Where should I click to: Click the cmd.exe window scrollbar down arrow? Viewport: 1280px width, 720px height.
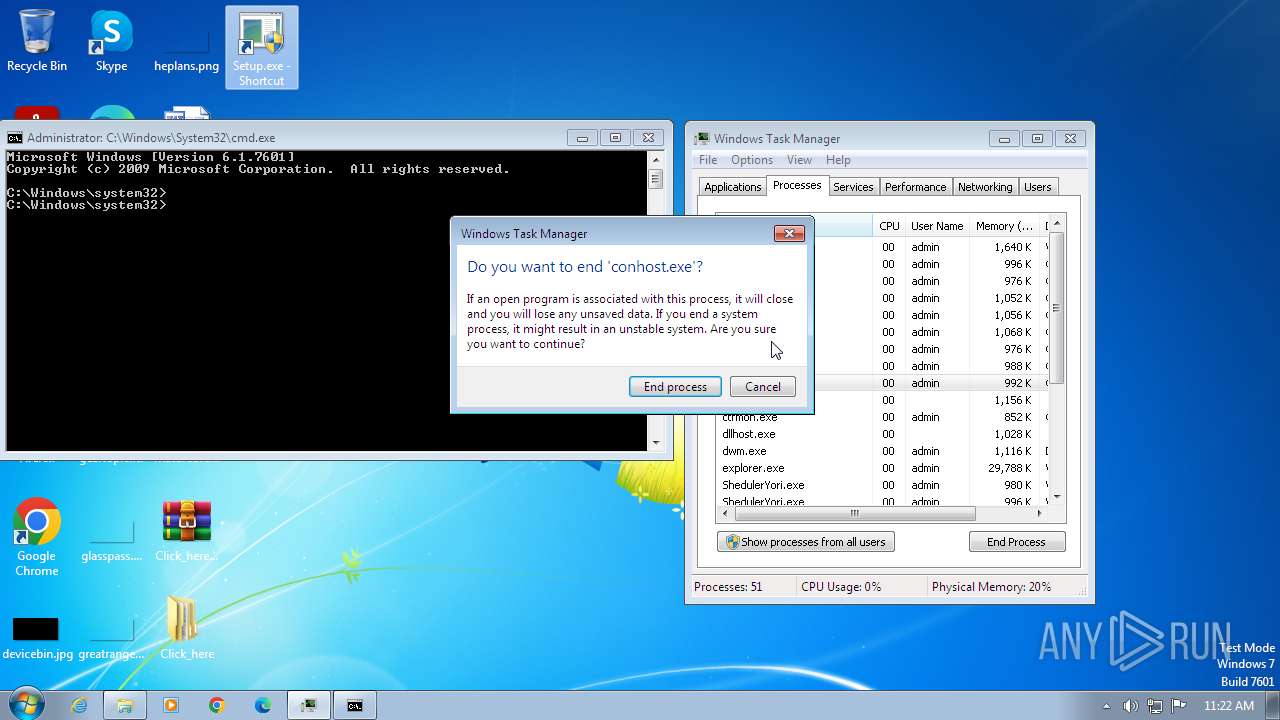656,442
